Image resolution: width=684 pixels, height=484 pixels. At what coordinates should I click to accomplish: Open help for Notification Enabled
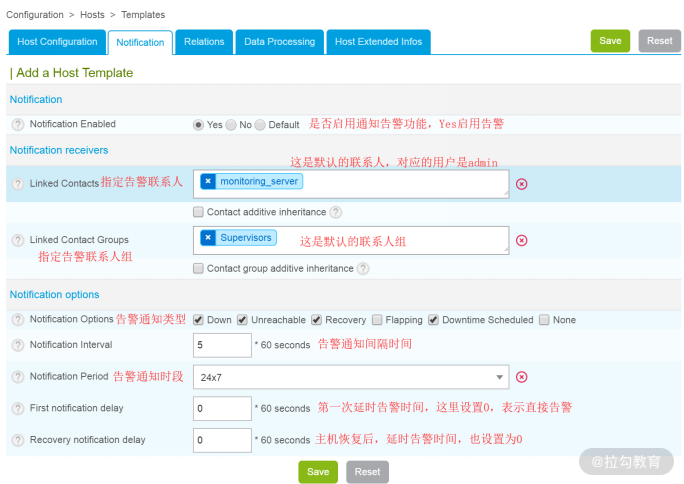[x=18, y=125]
